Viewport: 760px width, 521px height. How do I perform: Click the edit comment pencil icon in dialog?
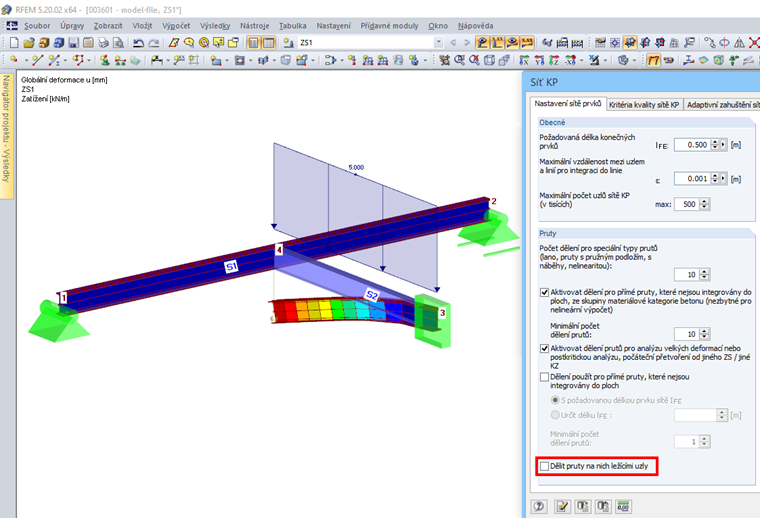562,507
